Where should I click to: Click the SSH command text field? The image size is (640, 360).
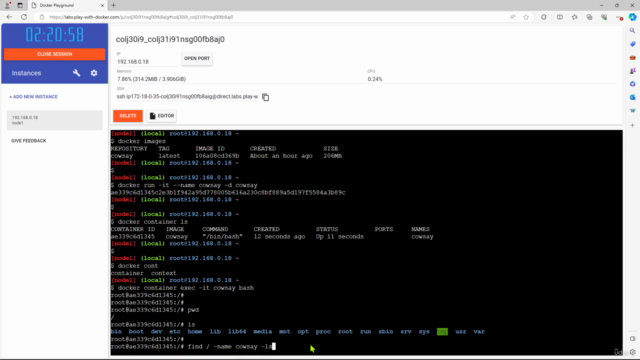point(187,97)
